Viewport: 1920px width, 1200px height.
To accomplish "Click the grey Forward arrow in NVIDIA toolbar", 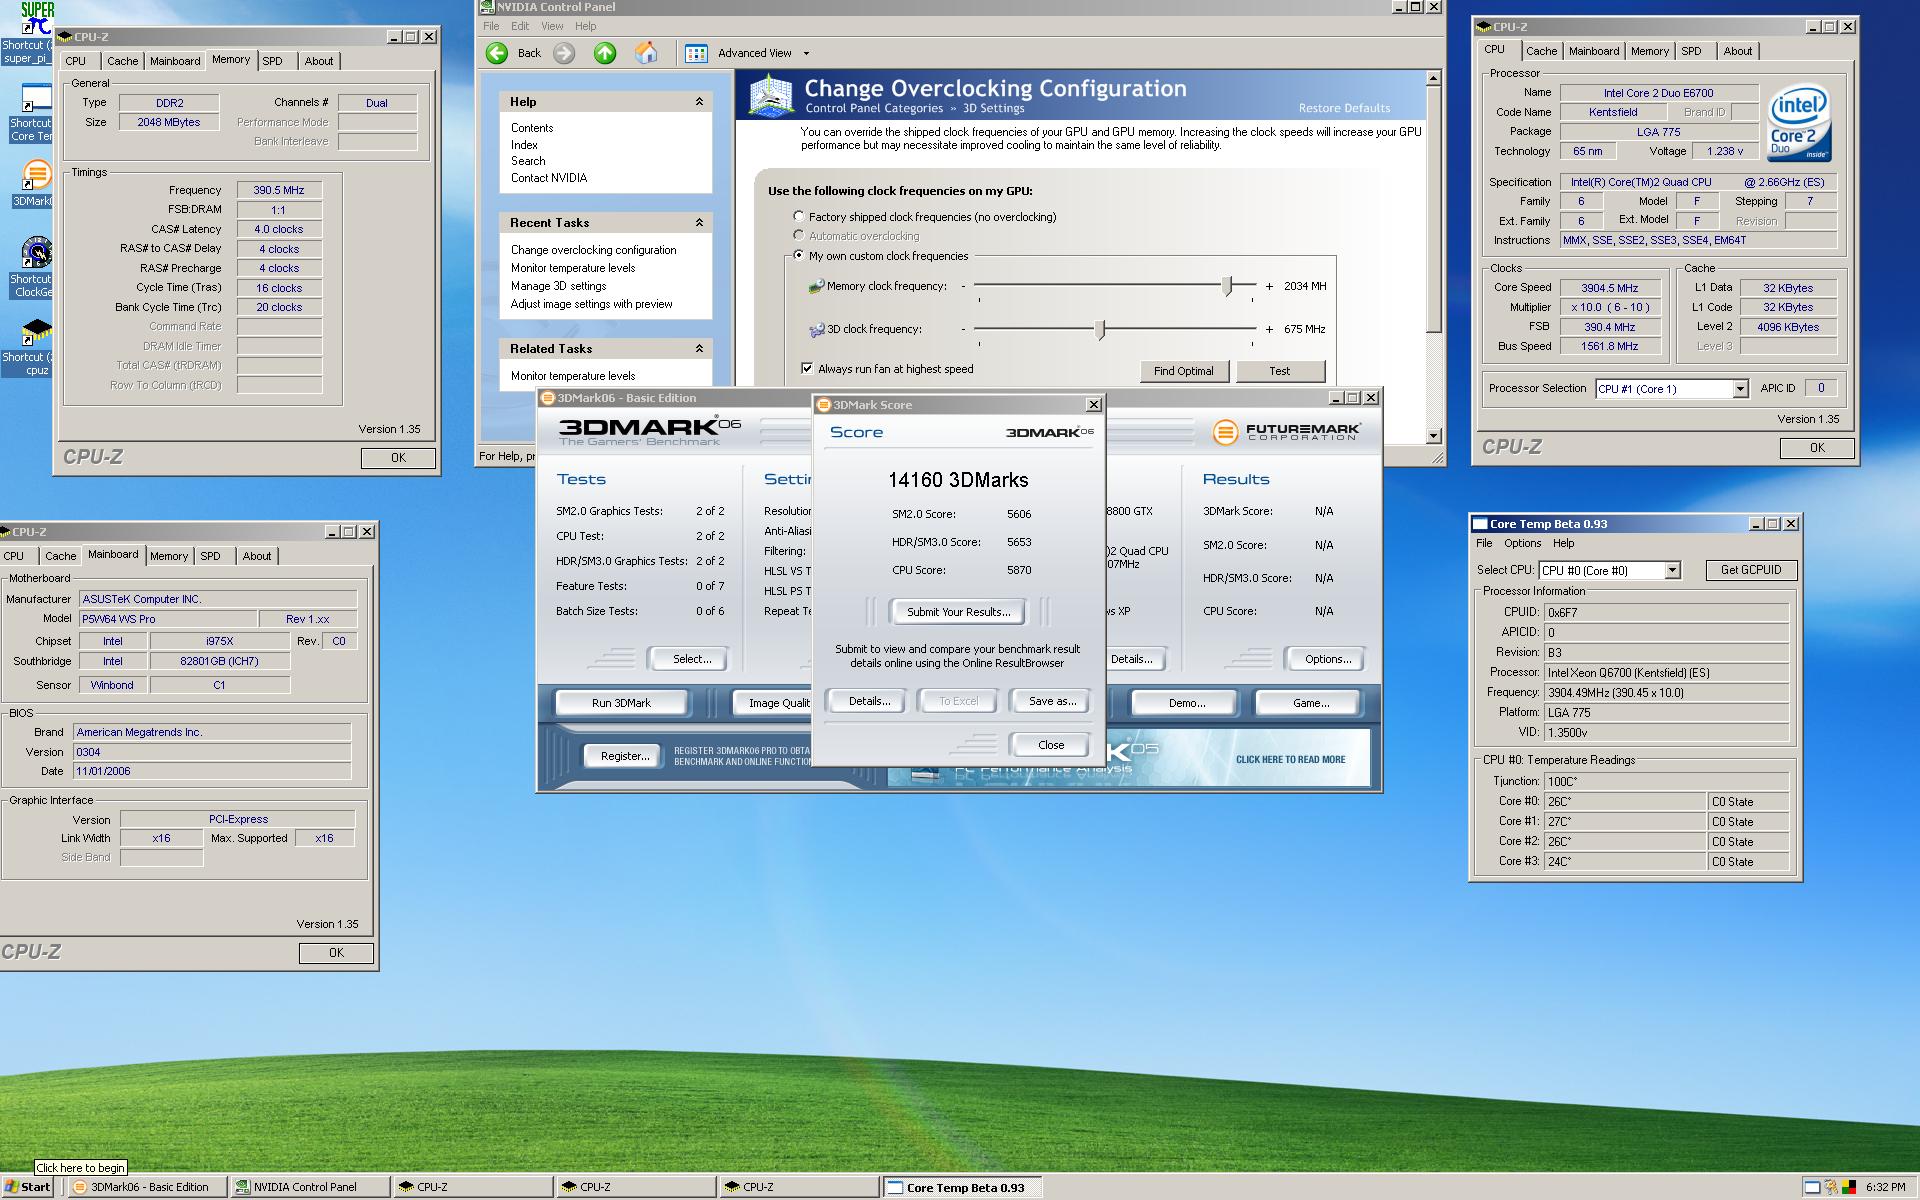I will [x=564, y=53].
